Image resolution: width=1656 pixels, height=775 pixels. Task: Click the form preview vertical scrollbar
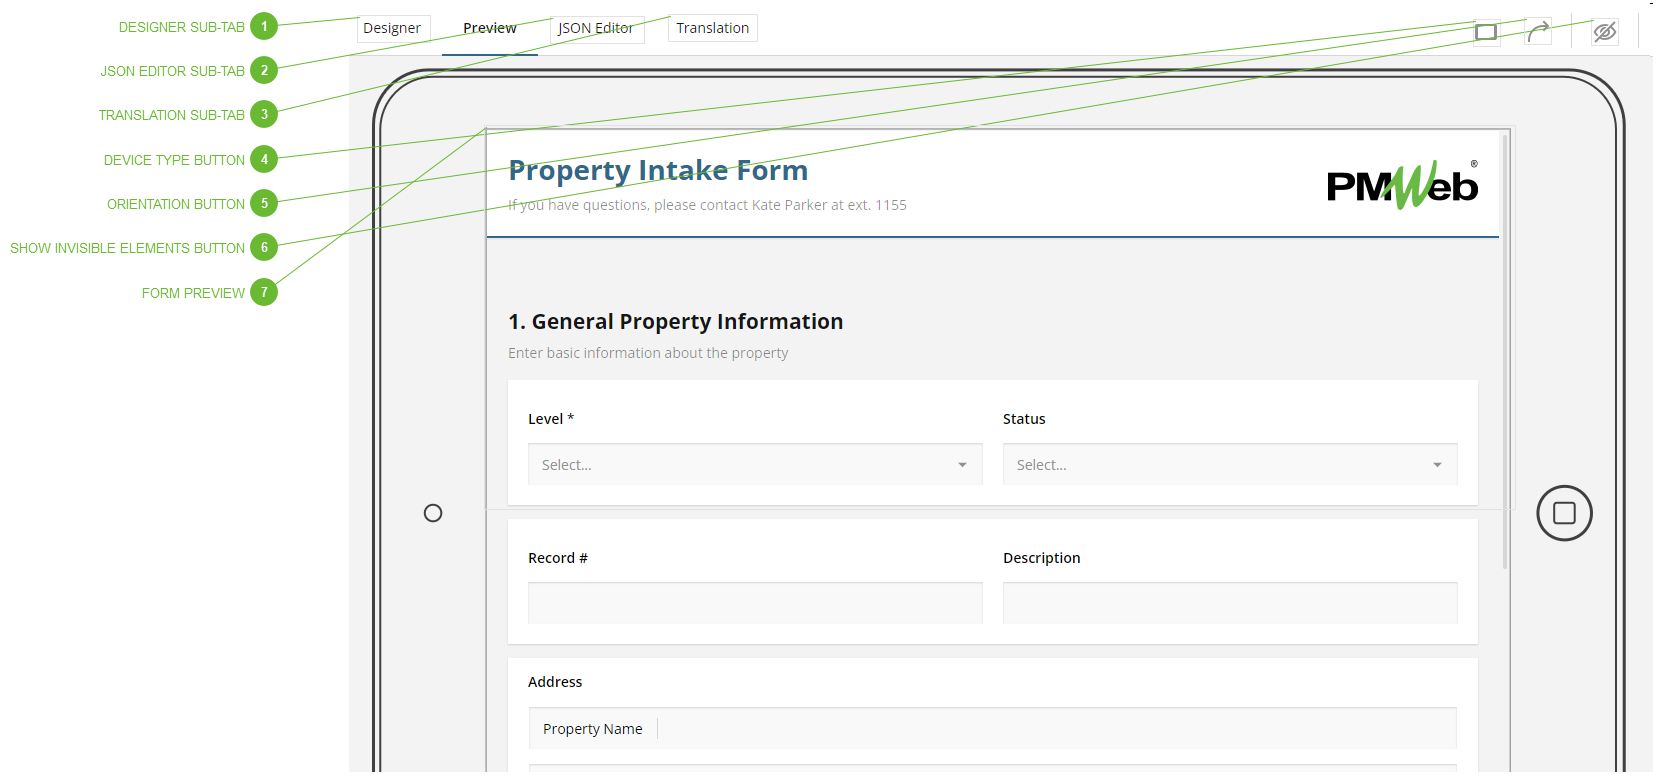pyautogui.click(x=1504, y=350)
